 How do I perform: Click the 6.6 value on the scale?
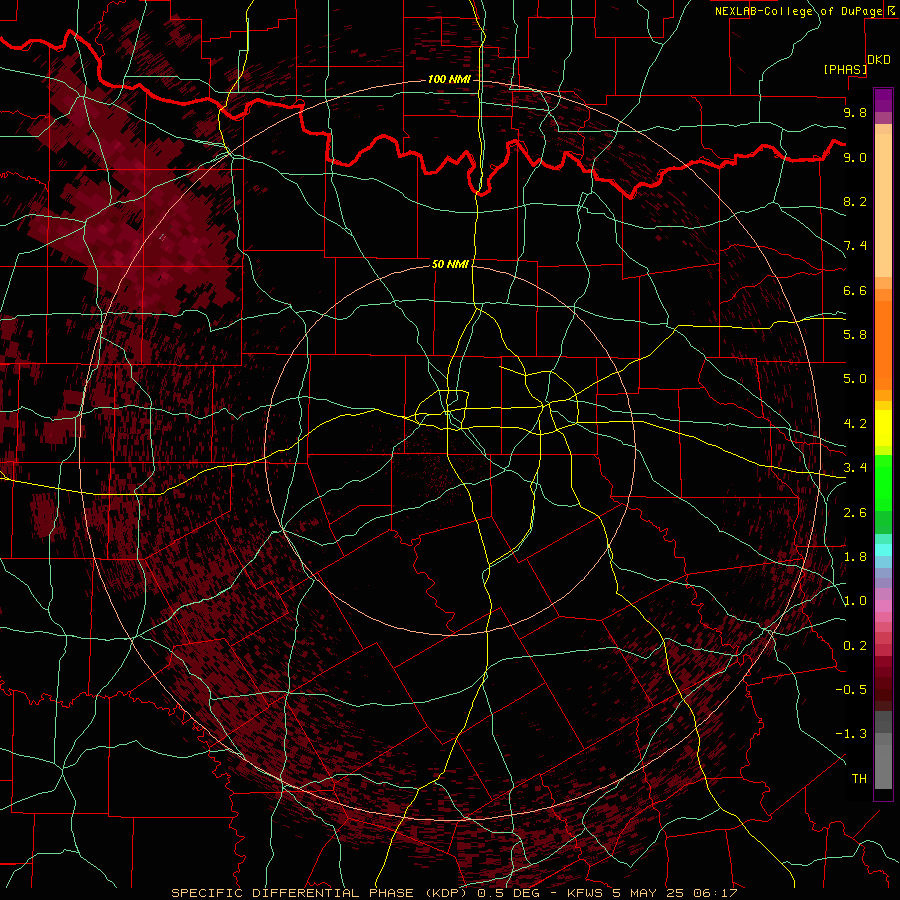pos(855,290)
